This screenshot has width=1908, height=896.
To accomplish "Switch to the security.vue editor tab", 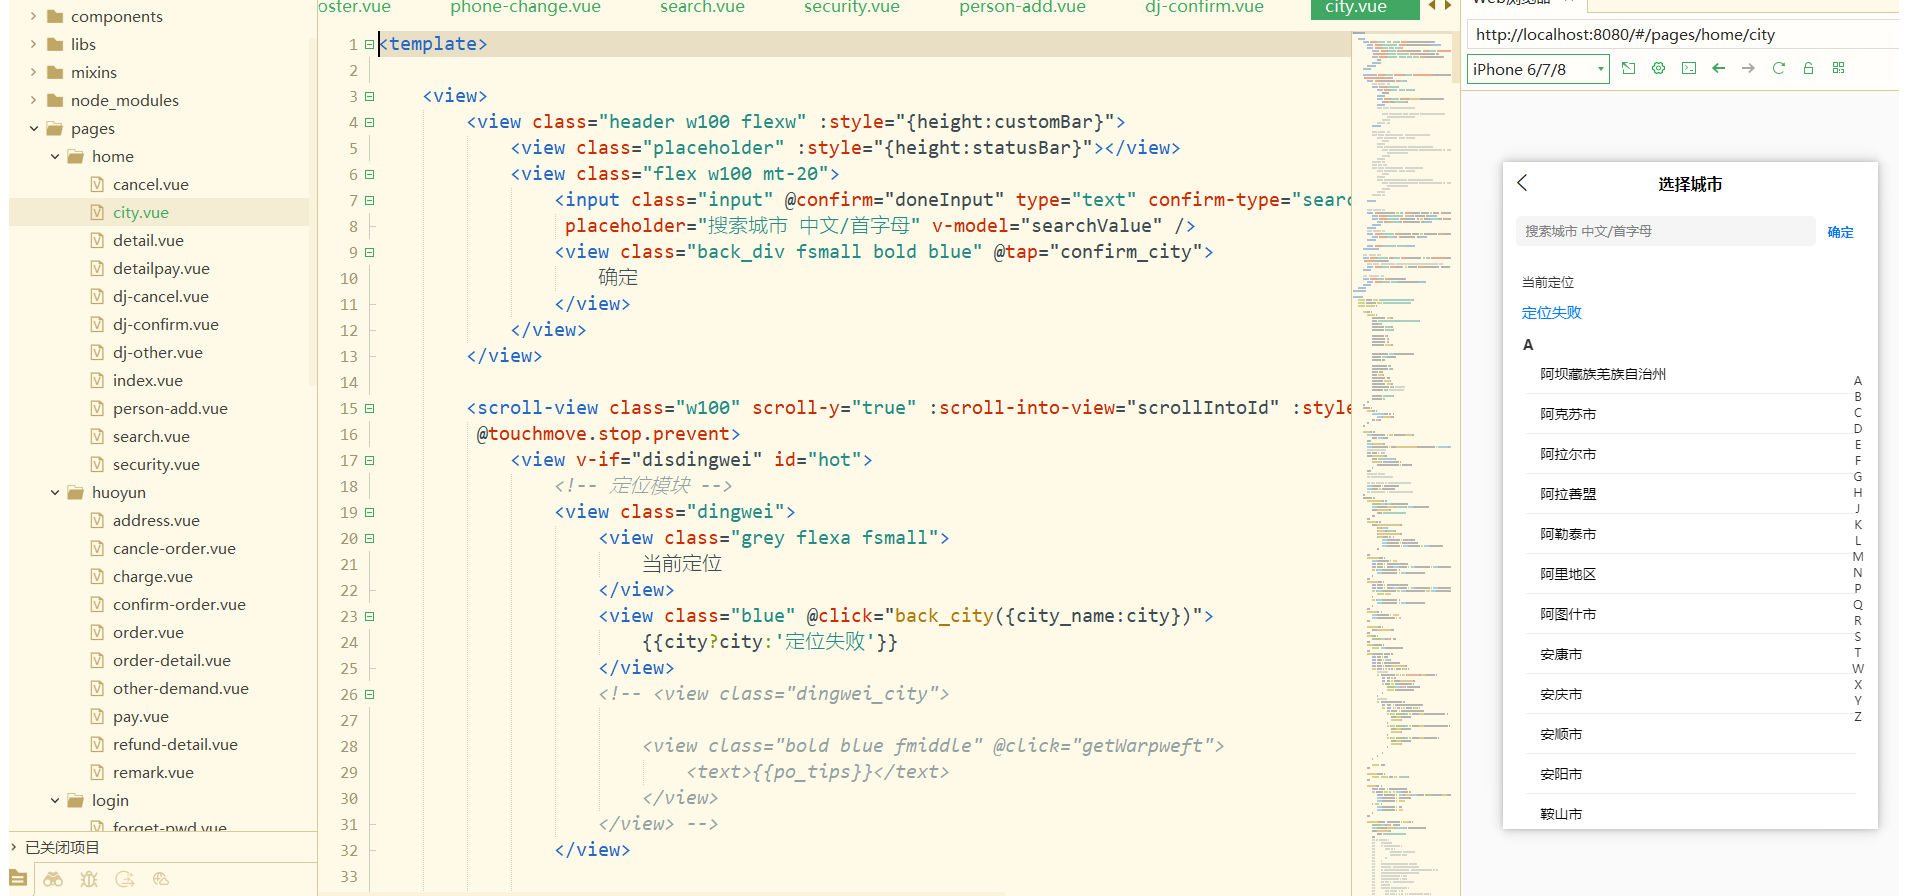I will (x=851, y=8).
